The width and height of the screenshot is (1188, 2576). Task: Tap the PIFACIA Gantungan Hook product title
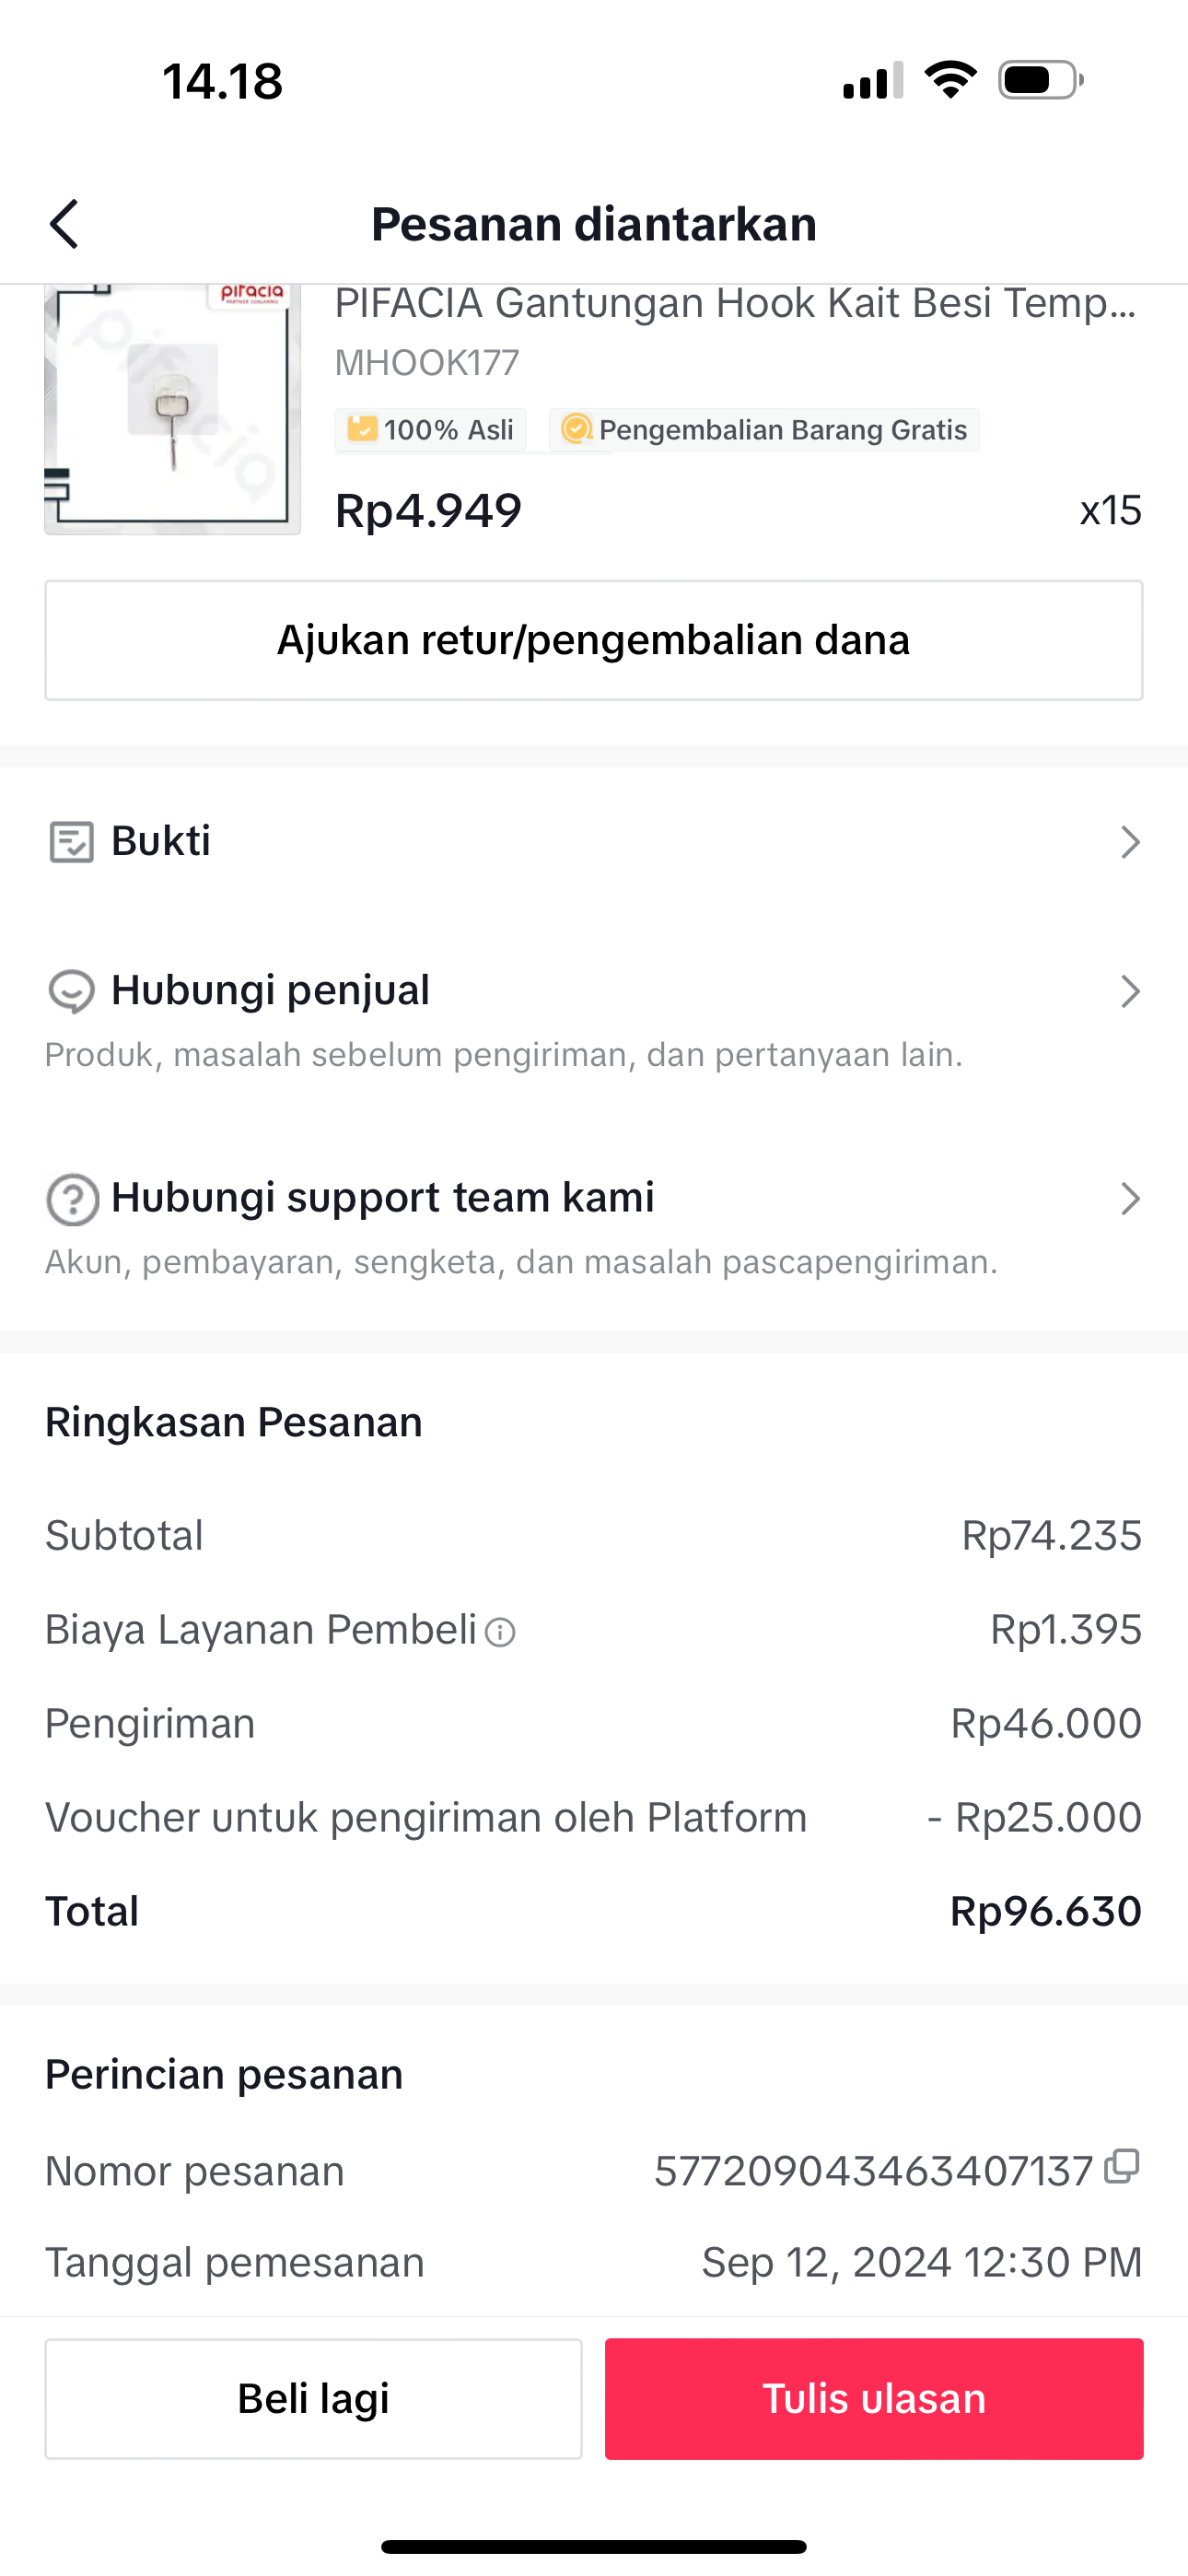pos(735,304)
